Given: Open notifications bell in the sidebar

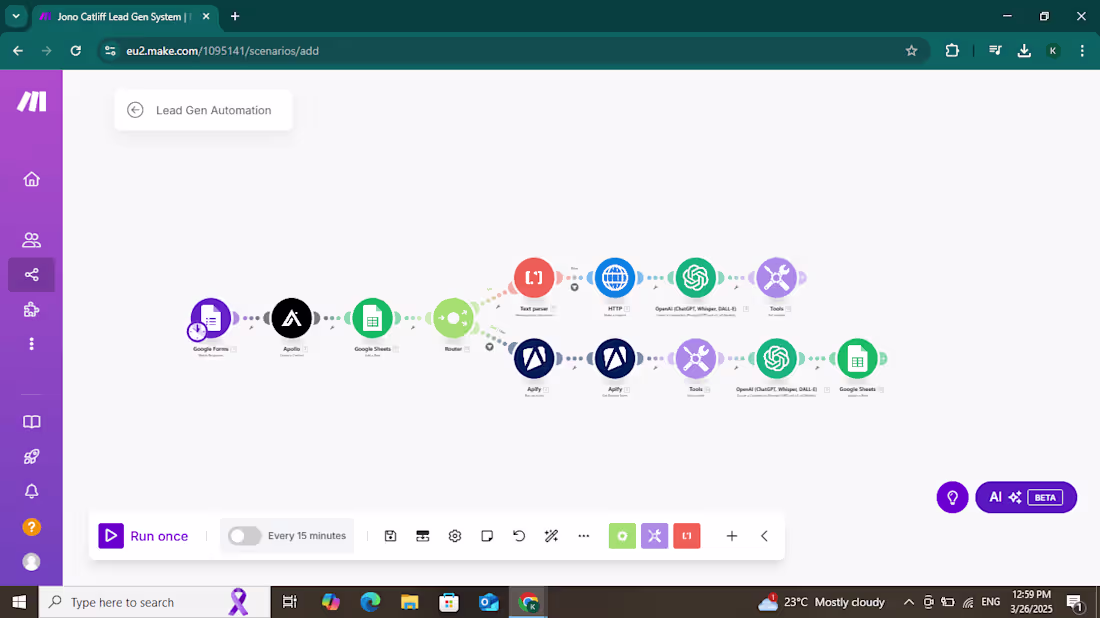Looking at the screenshot, I should click(x=32, y=492).
